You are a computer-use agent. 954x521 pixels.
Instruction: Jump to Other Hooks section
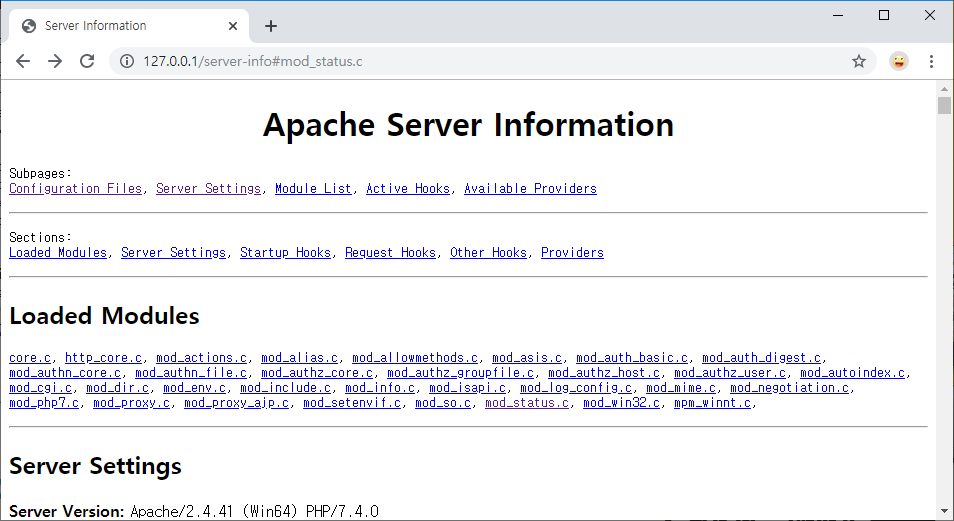[489, 253]
